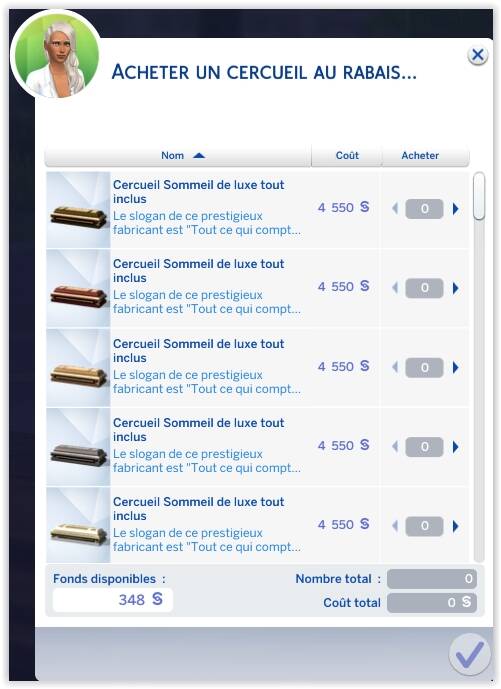
Task: Sort list by the Nom column
Action: [x=178, y=156]
